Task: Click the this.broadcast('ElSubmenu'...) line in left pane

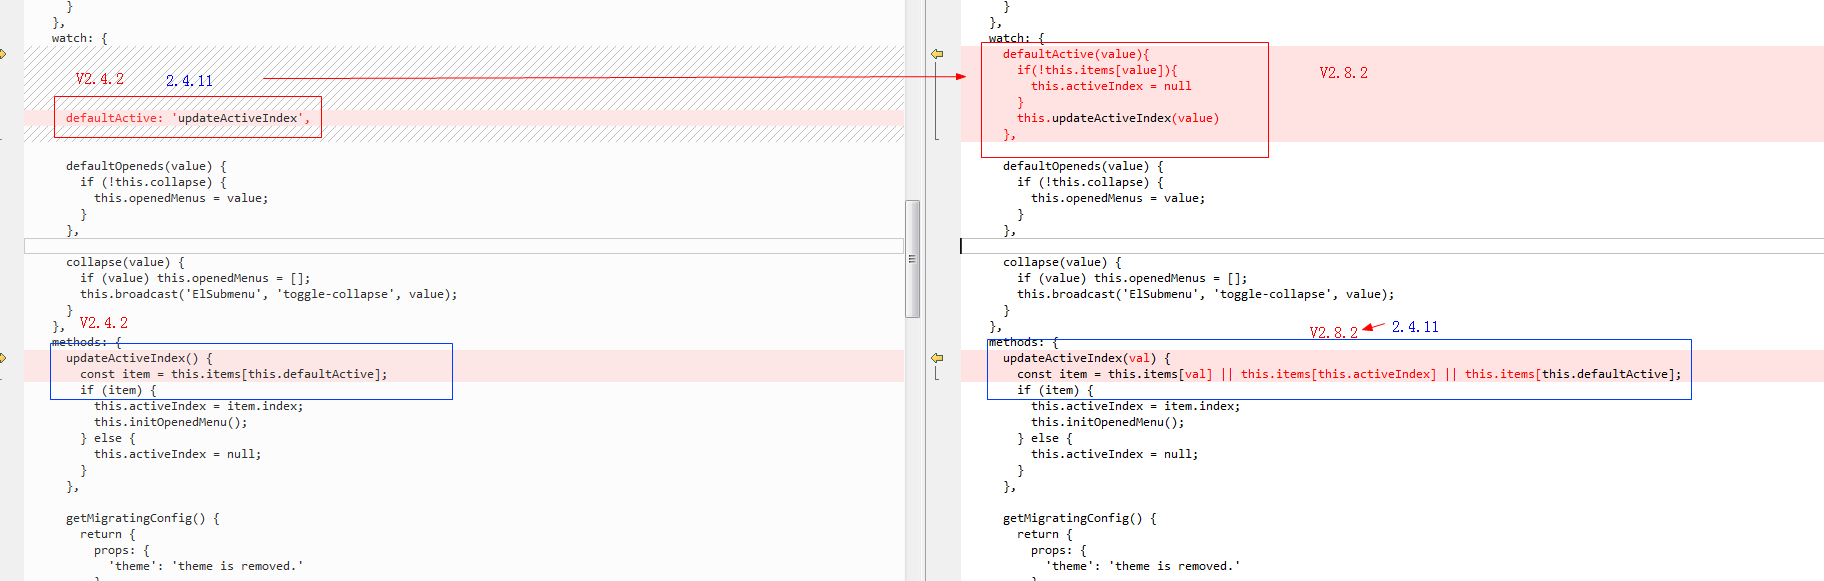Action: point(269,294)
